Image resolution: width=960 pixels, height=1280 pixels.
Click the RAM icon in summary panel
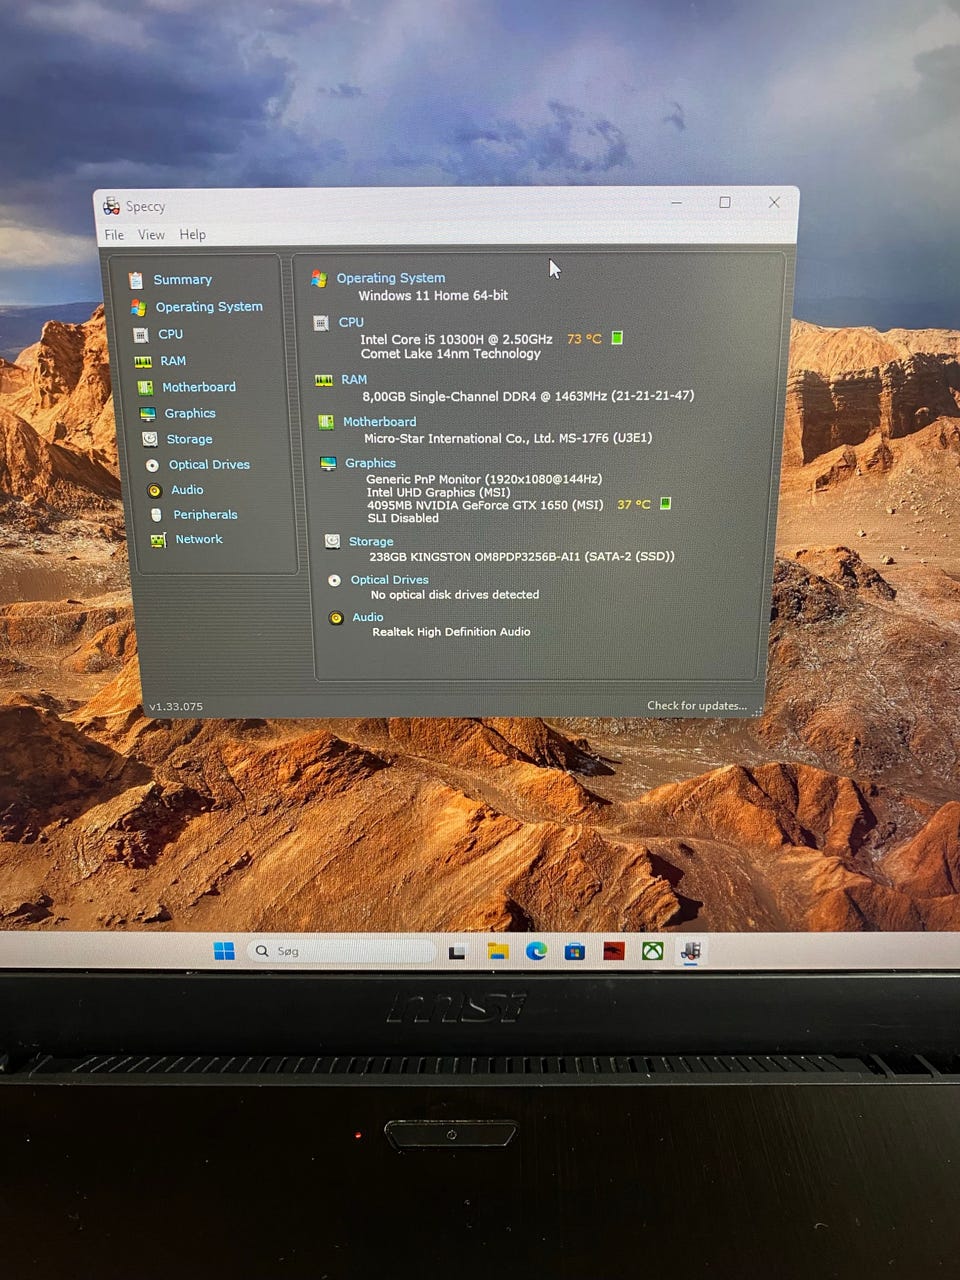click(324, 381)
